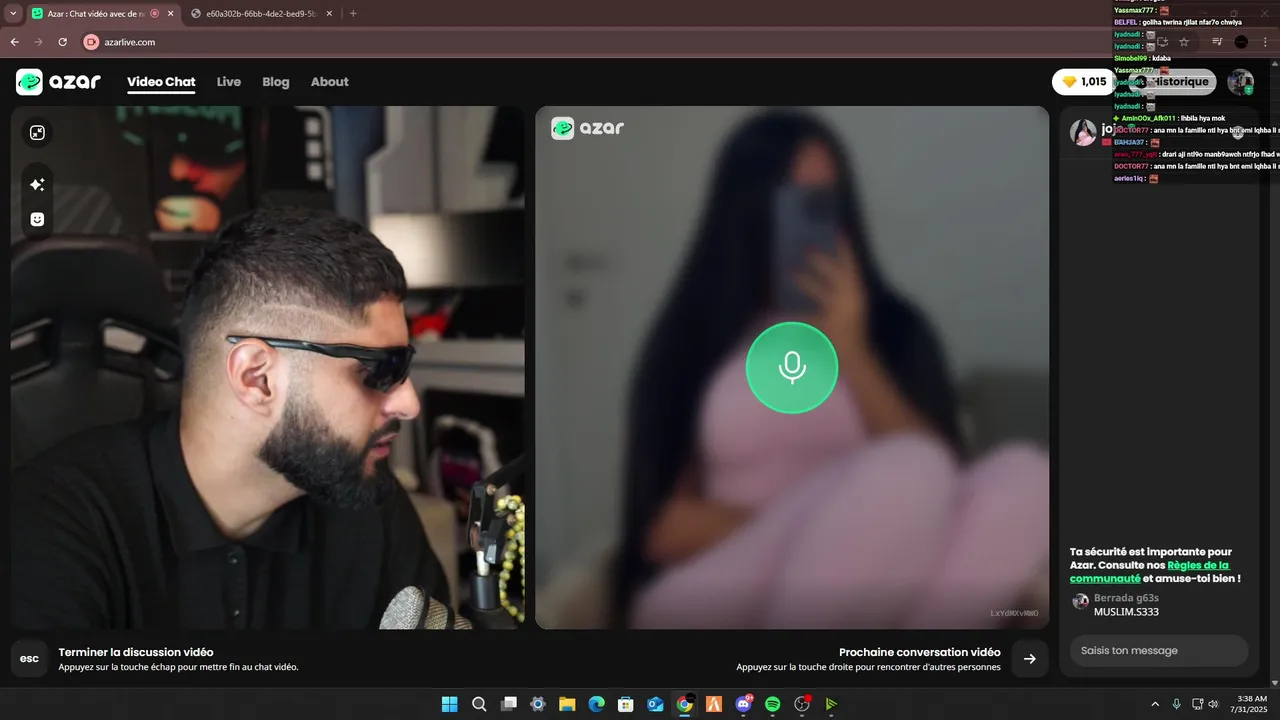Open Microsoft Store from taskbar
The width and height of the screenshot is (1280, 720).
pos(626,704)
